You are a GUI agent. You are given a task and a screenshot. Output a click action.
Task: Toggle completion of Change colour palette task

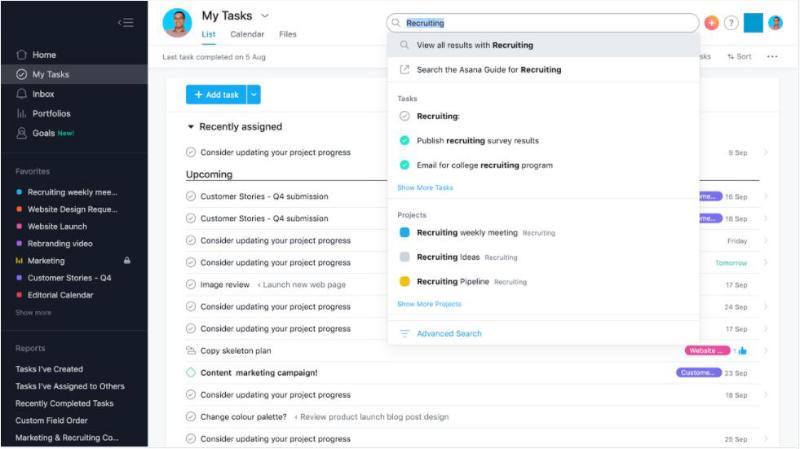coord(191,417)
